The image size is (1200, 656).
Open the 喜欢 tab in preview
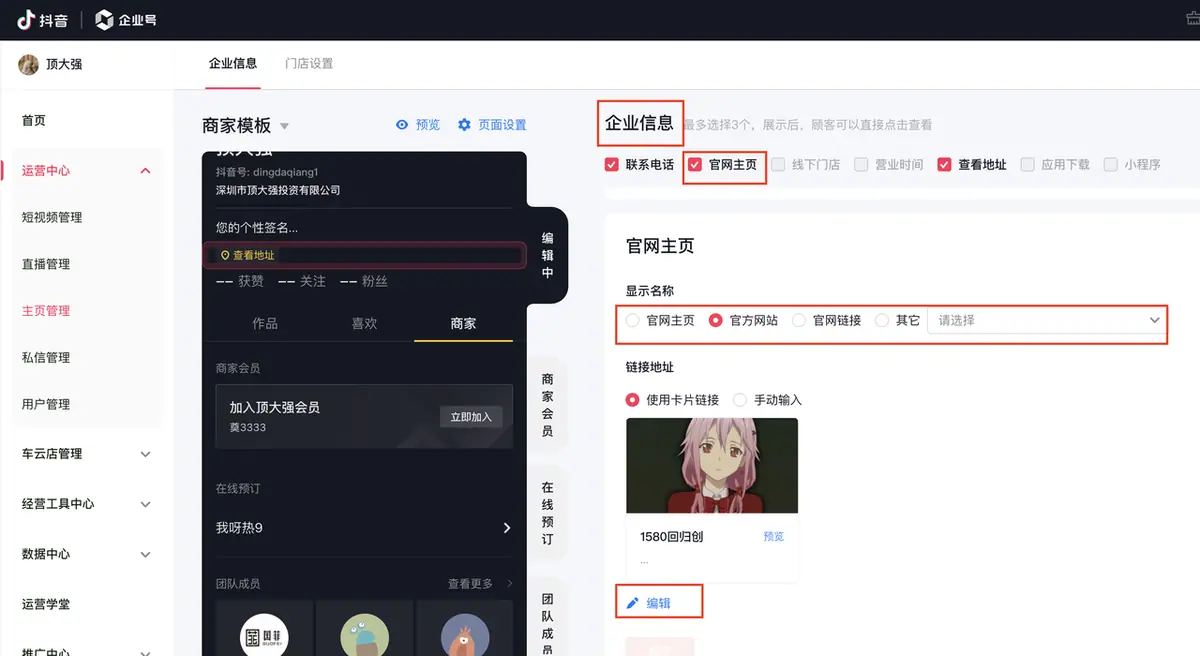click(364, 323)
